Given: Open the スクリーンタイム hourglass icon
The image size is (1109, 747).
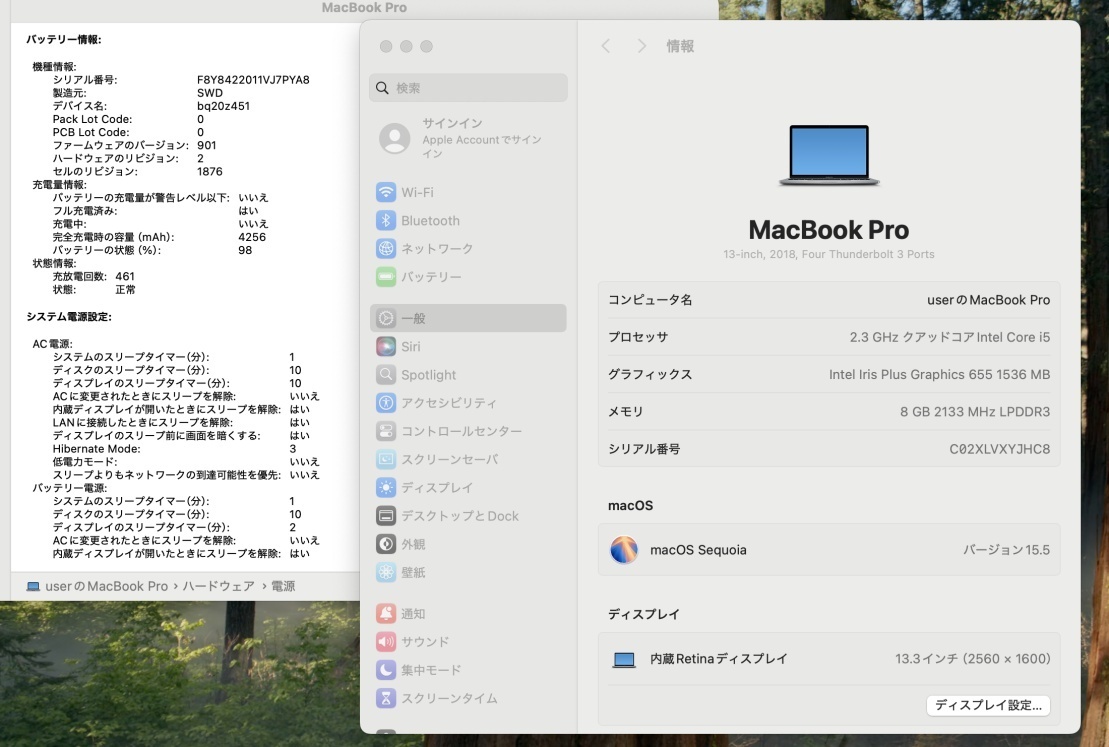Looking at the screenshot, I should (x=385, y=698).
